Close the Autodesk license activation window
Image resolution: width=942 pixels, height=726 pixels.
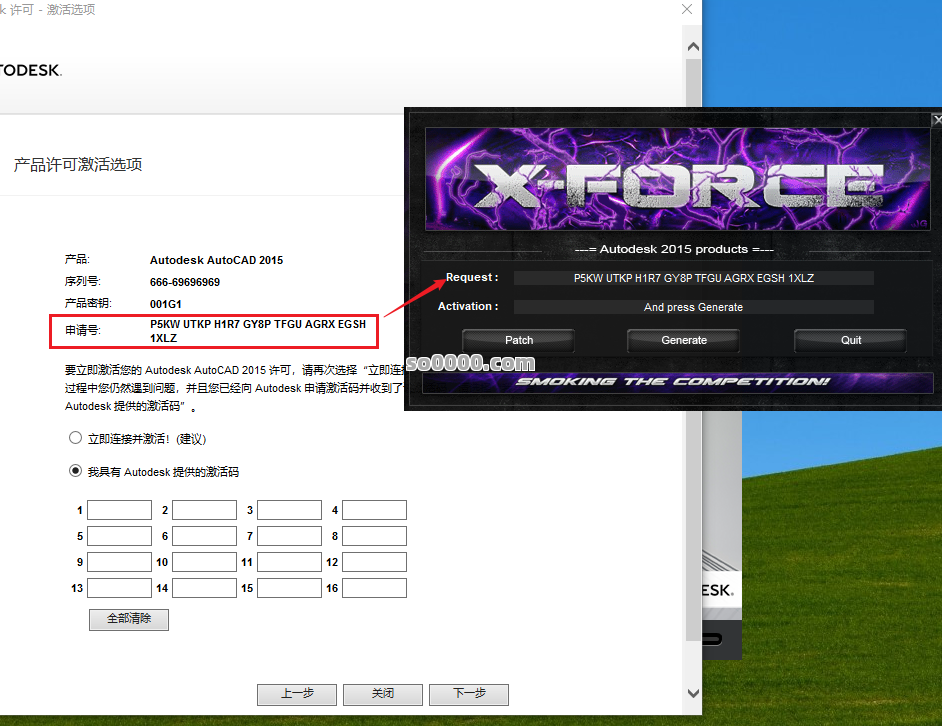[x=686, y=9]
